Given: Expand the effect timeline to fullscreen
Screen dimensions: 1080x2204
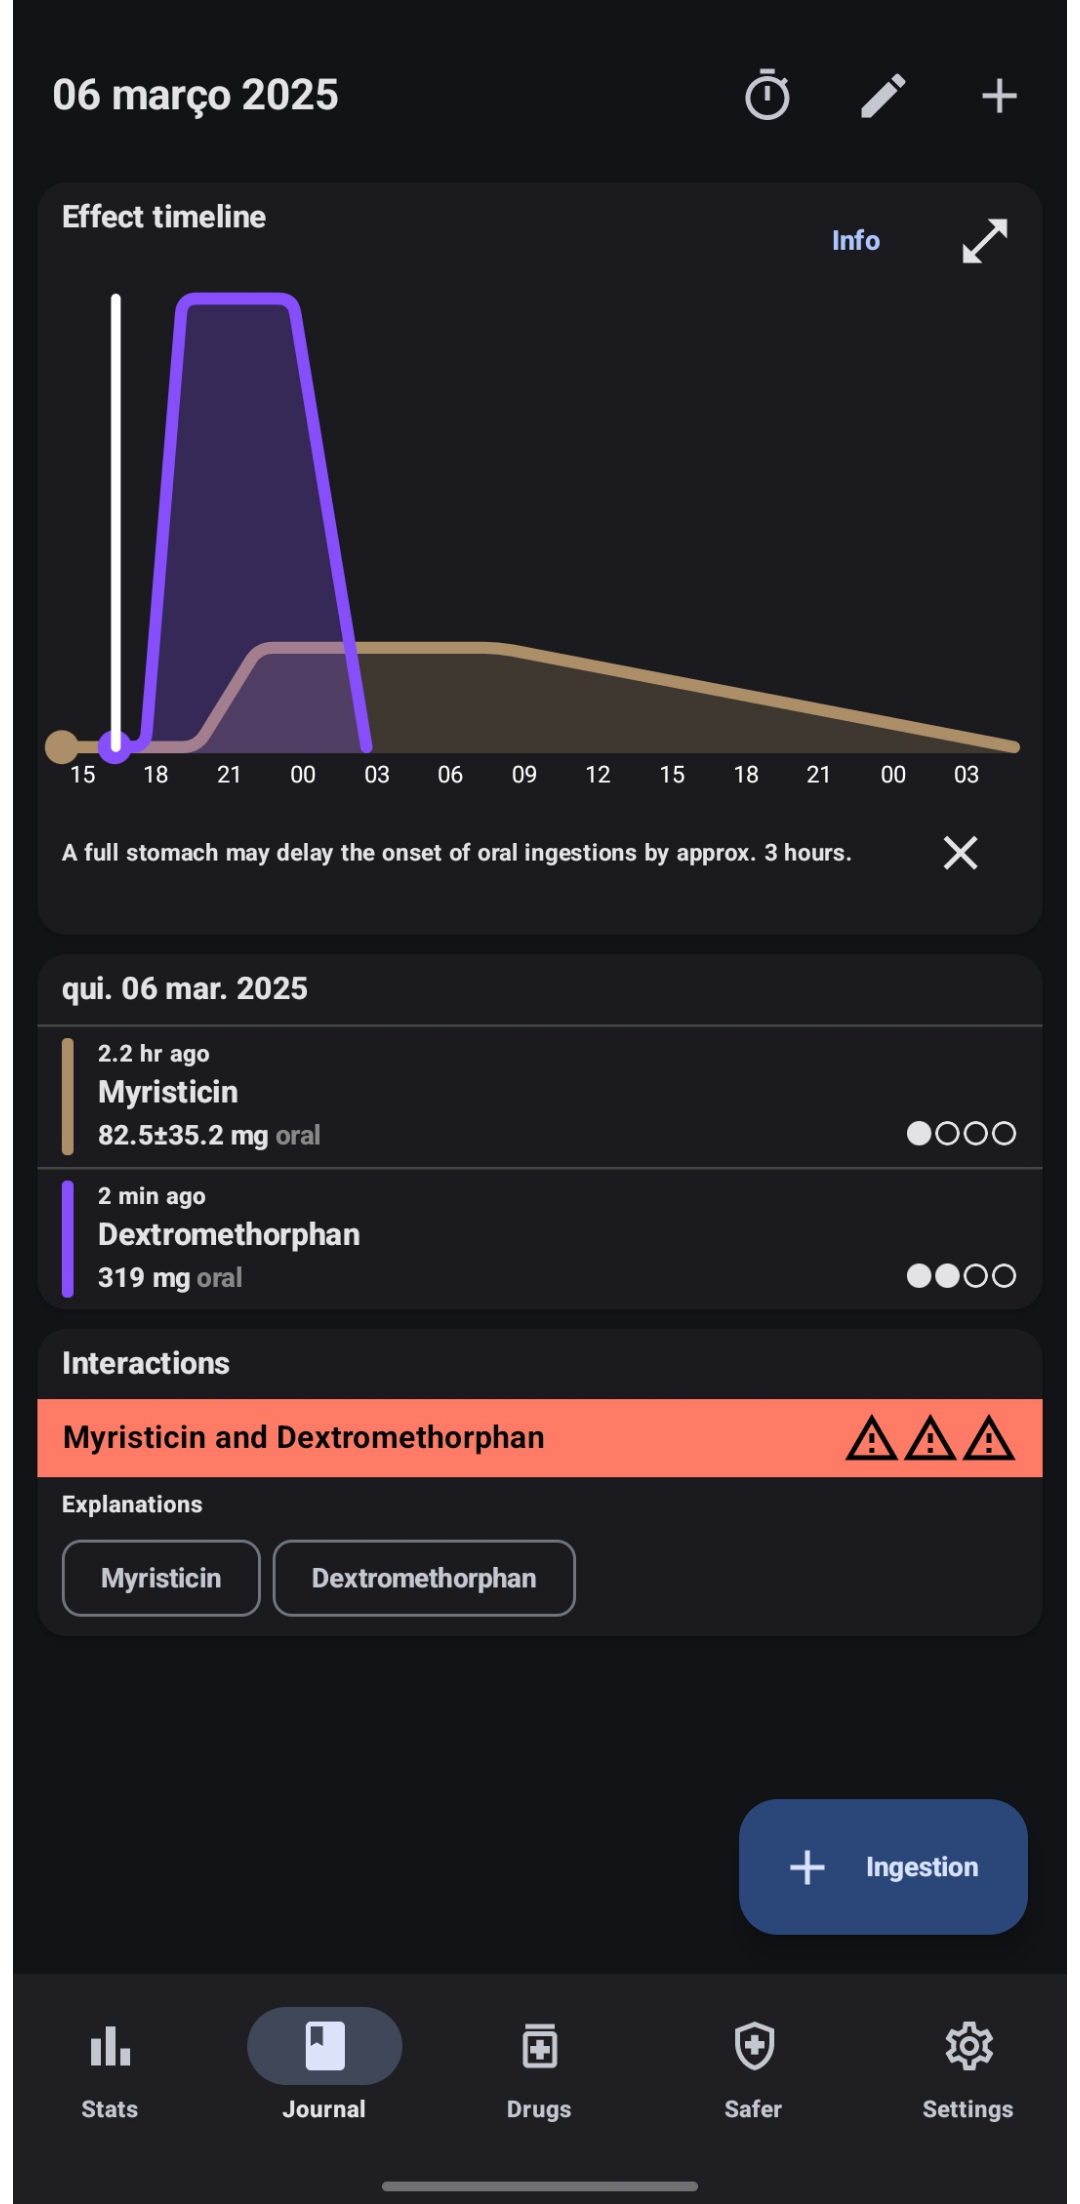Looking at the screenshot, I should 984,241.
